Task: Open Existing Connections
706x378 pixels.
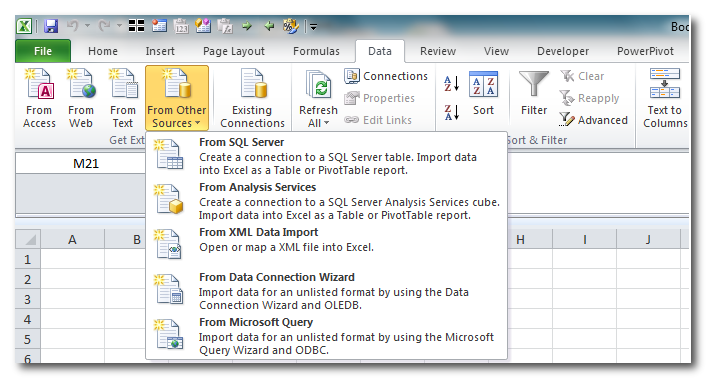Action: coord(252,98)
